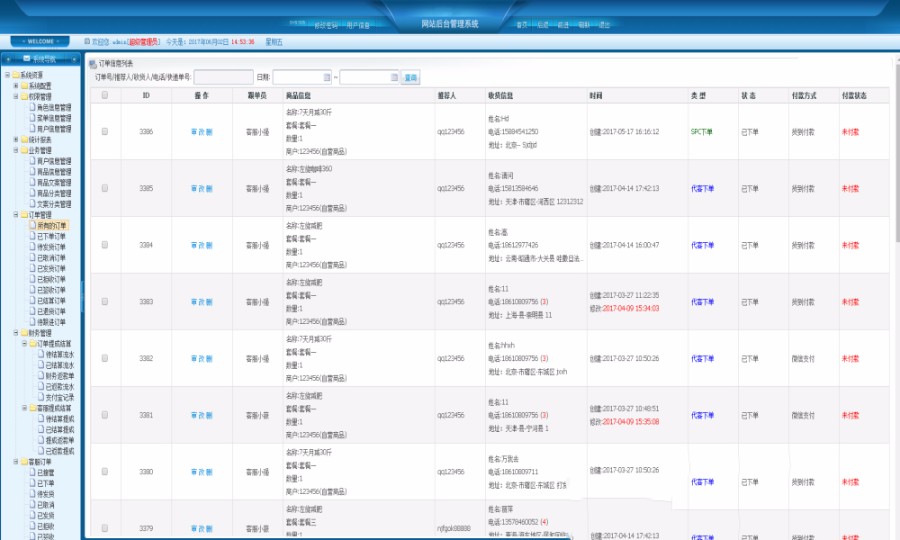Check the box for order 3380

[104, 471]
